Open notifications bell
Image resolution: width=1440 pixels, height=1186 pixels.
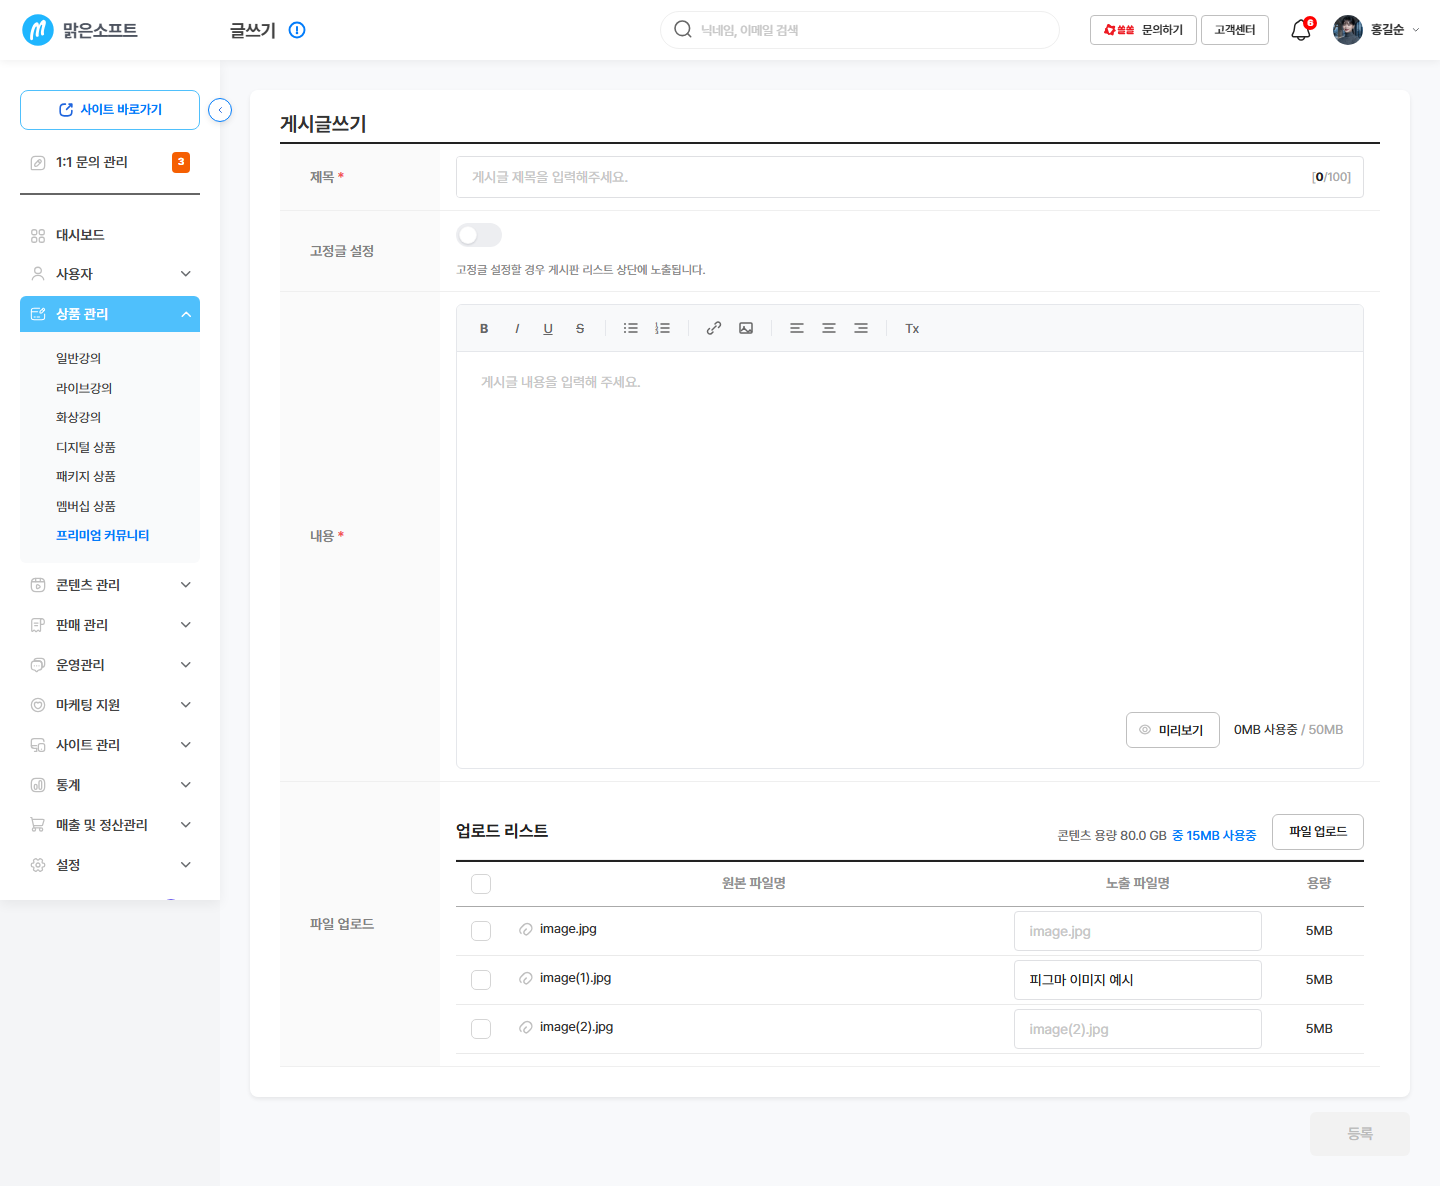point(1301,30)
